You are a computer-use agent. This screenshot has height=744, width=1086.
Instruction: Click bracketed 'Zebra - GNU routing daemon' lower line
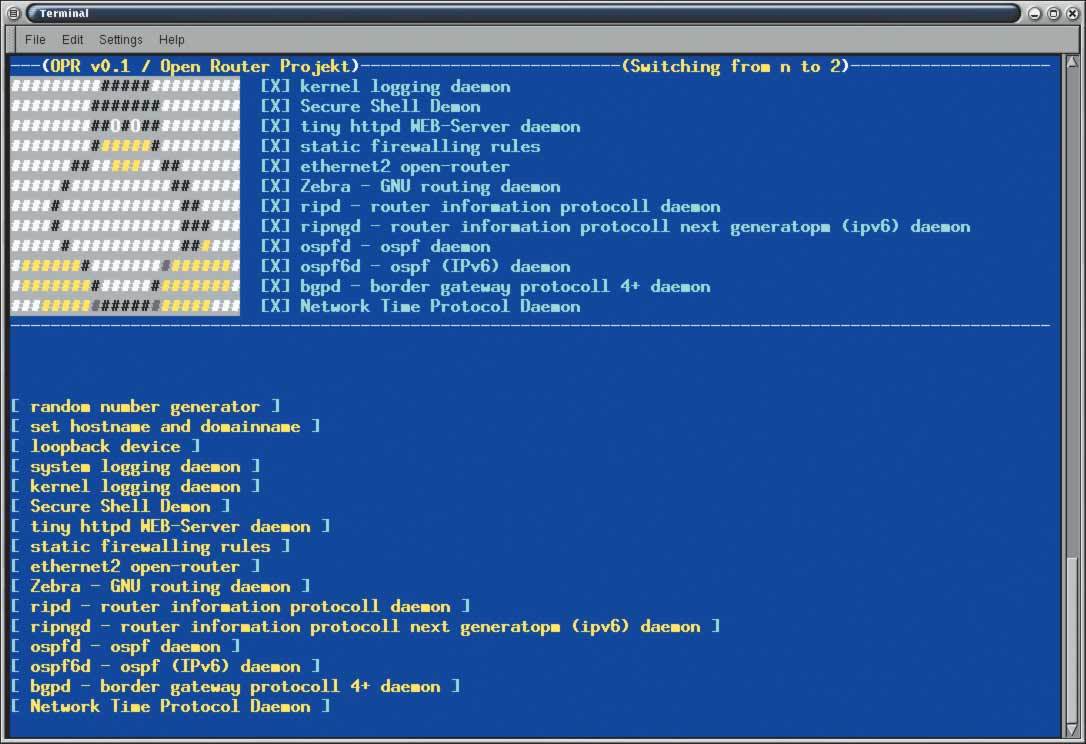coord(161,587)
